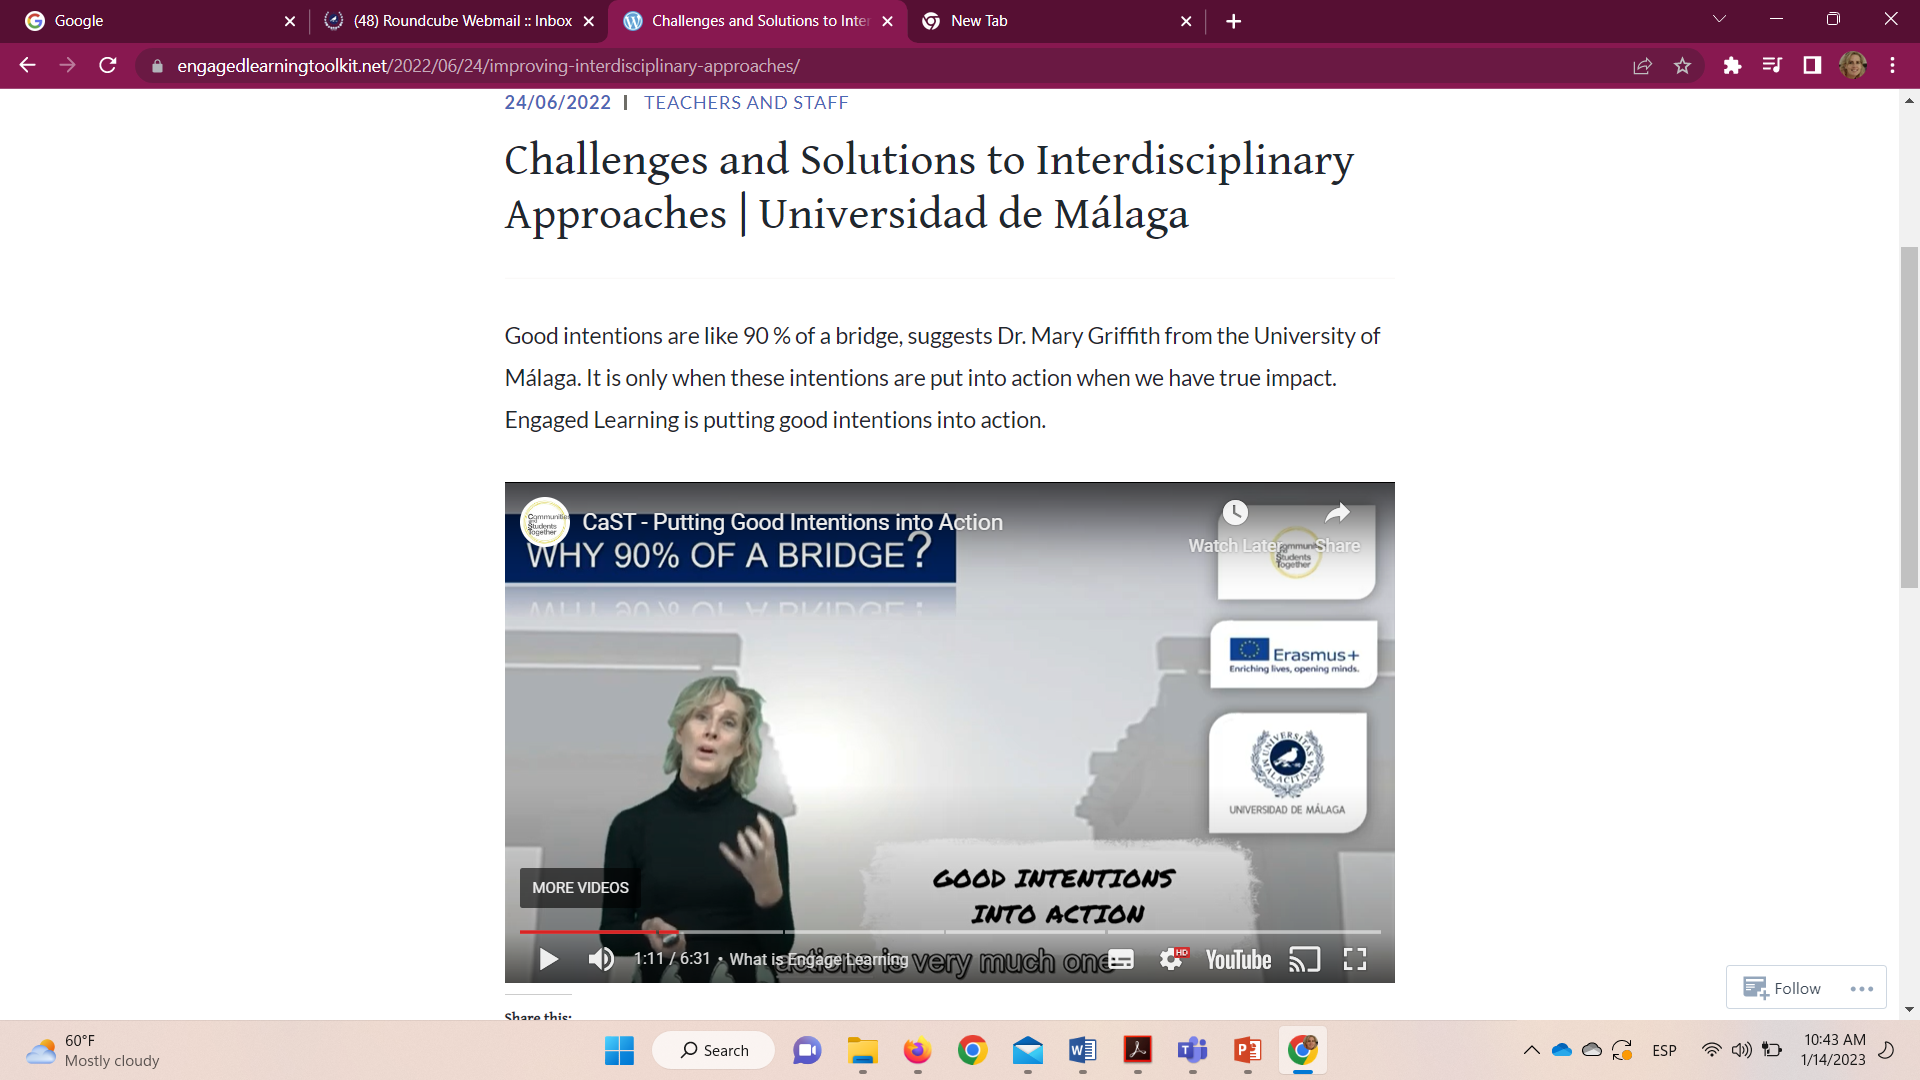Open the video channel avatar logo
Screen dimensions: 1920x1080
[x=545, y=522]
